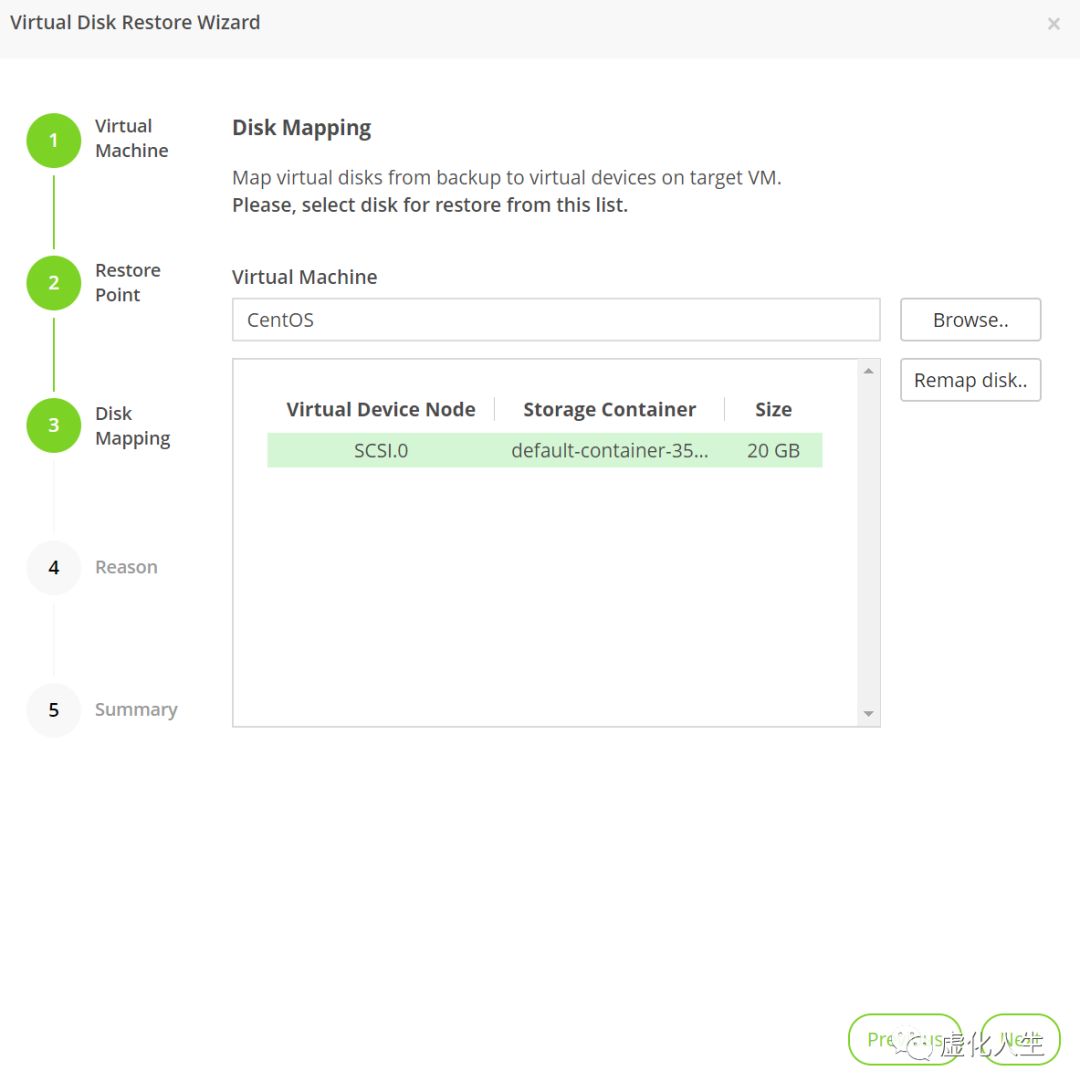Go to the Previous wizard step

905,1039
